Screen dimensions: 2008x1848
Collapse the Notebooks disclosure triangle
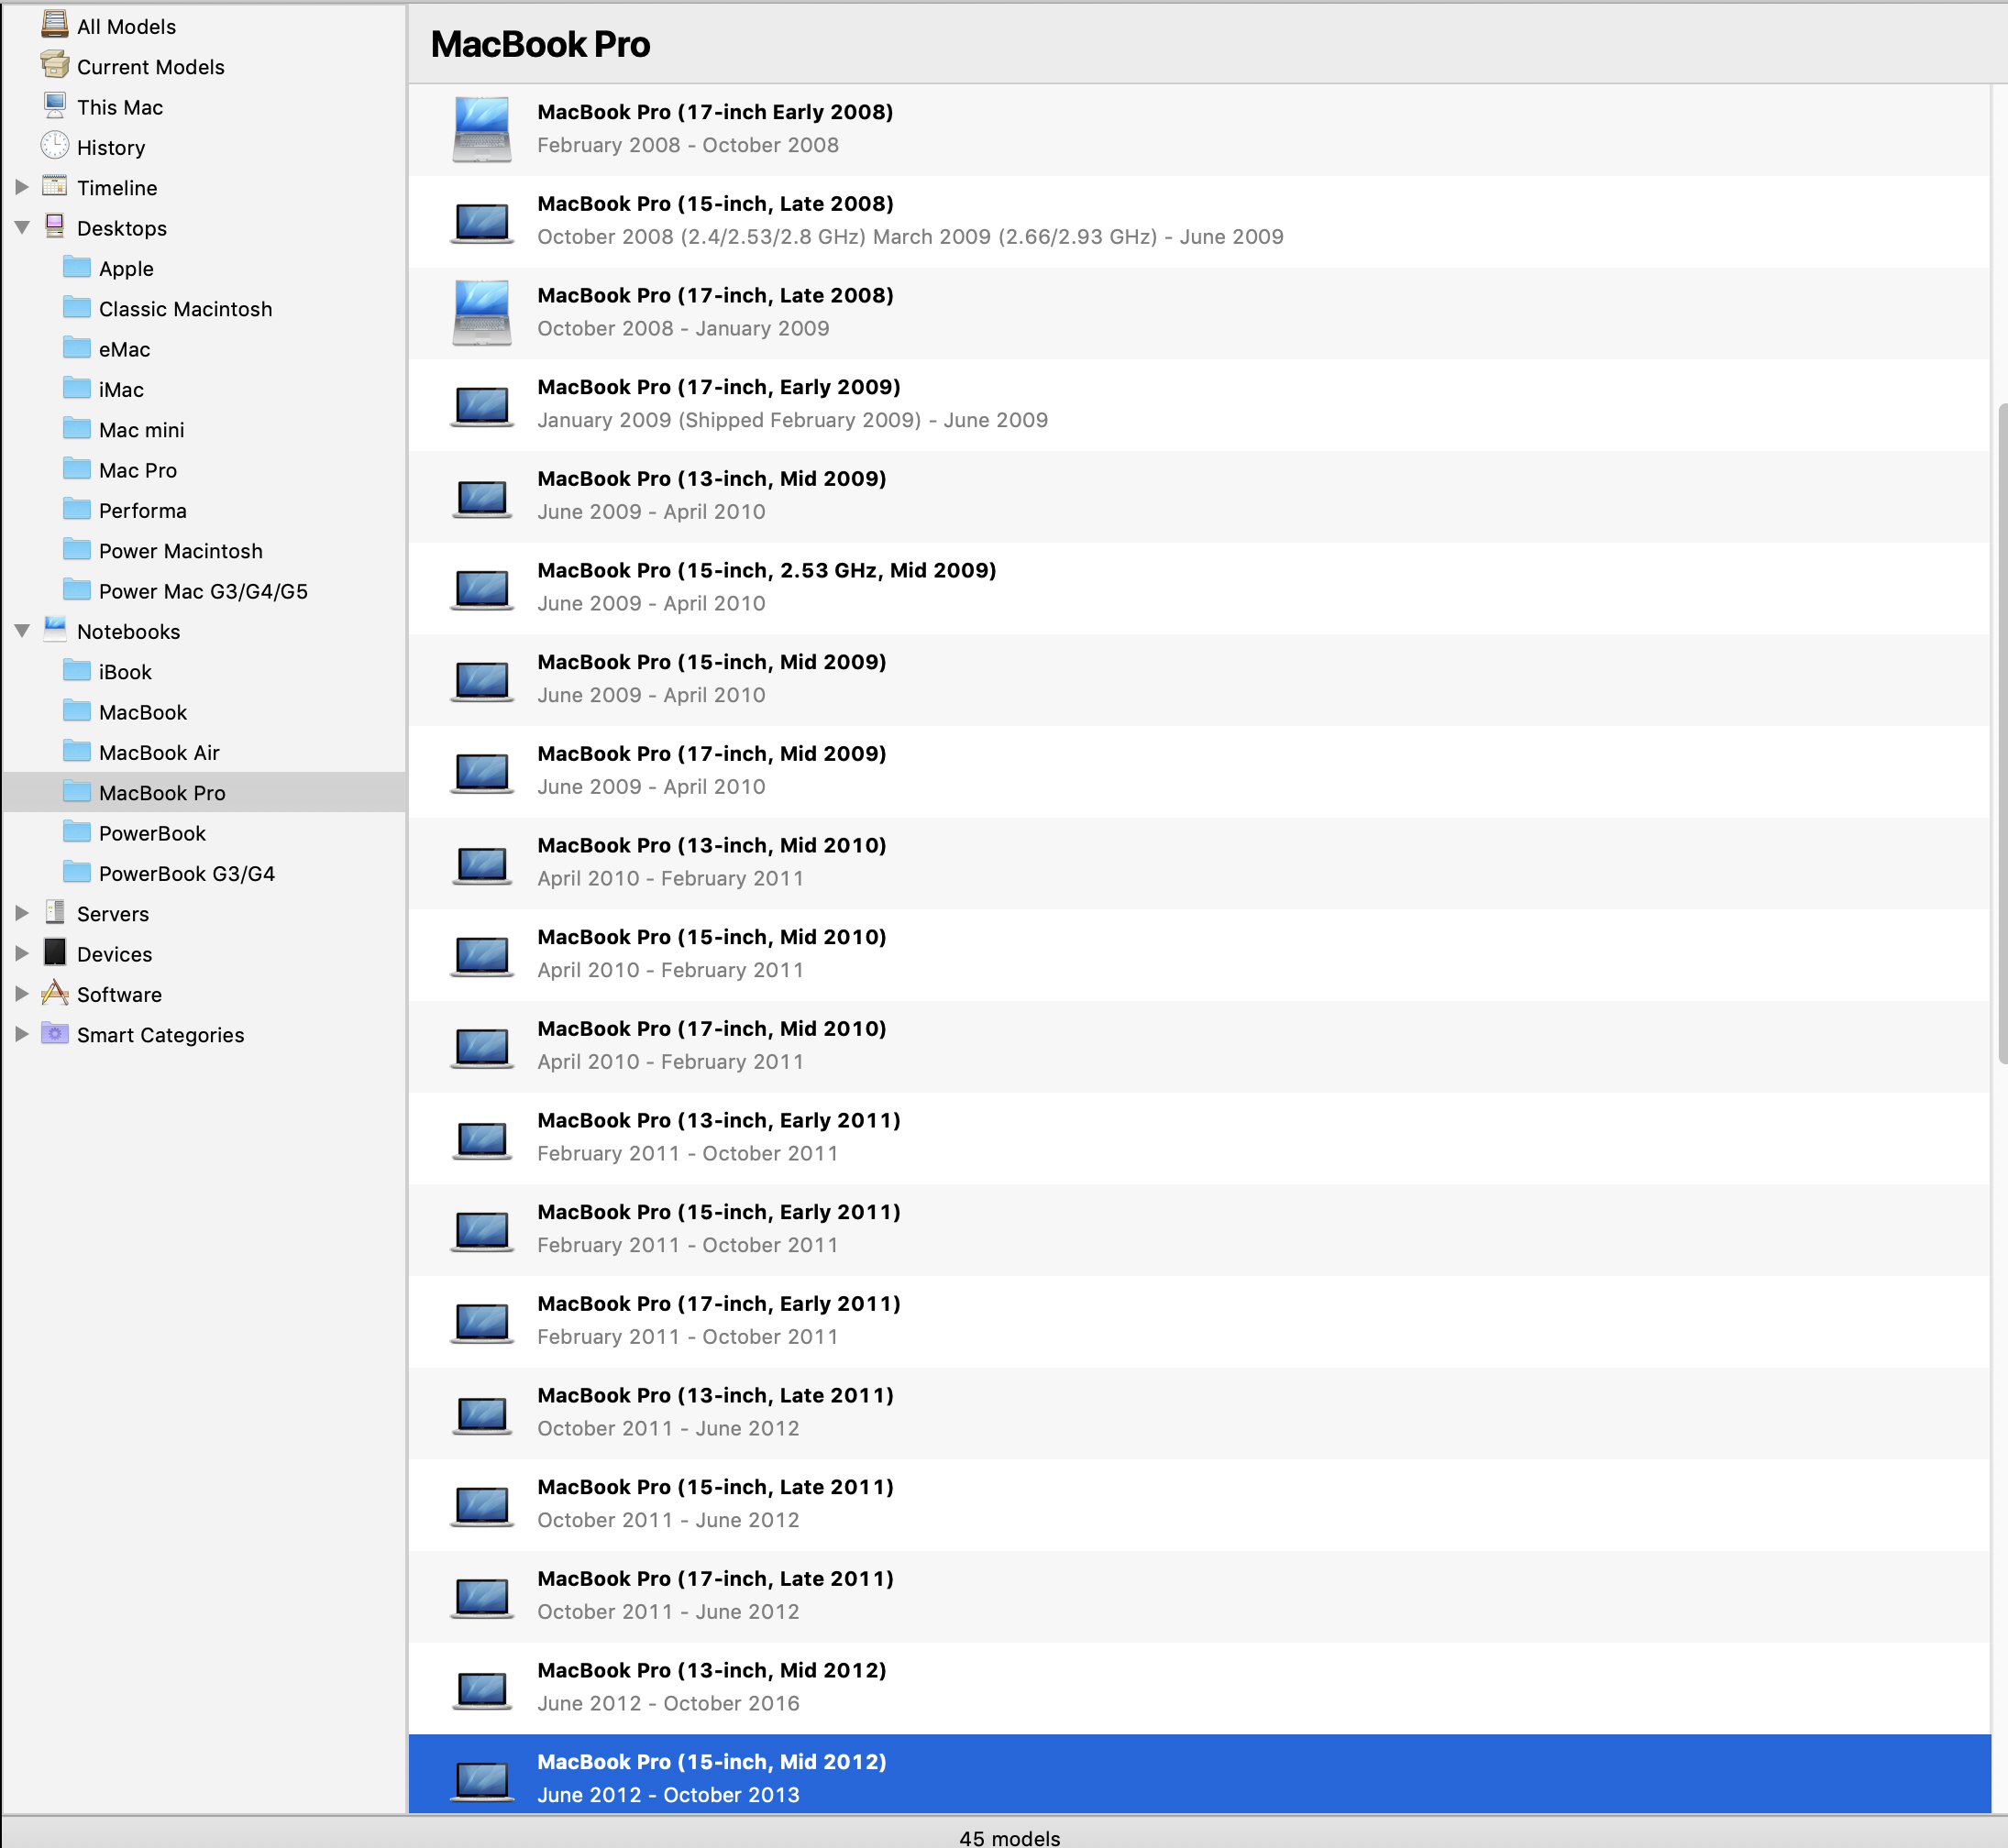(22, 631)
